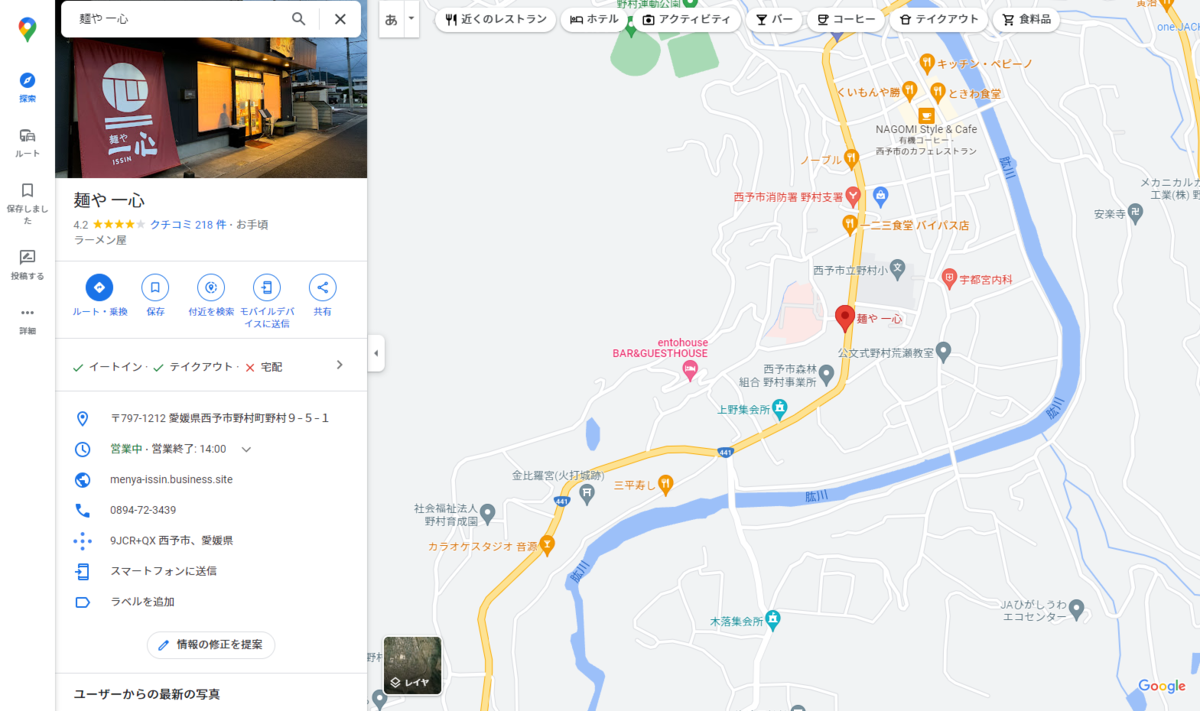Click the くいもんや勝 restaurant marker
Screen dimensions: 1200x711
coord(908,91)
